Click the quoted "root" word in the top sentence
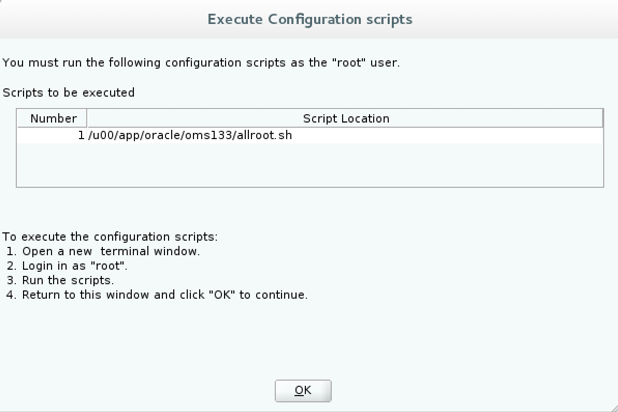This screenshot has height=412, width=618. 349,63
